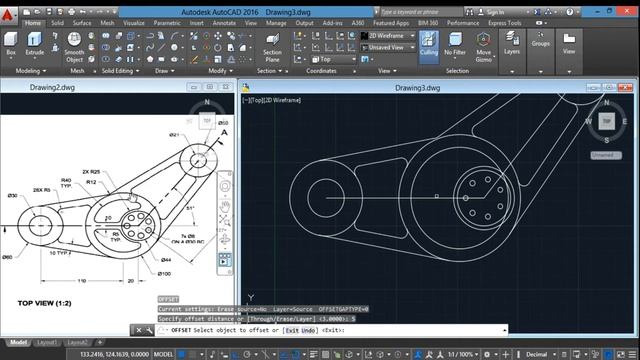Switch to the Solid ribbon tab
This screenshot has height=360, width=640.
tap(57, 23)
